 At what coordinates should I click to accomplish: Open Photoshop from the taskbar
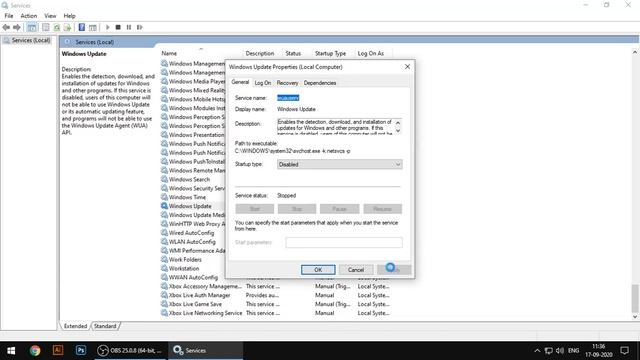pos(81,351)
